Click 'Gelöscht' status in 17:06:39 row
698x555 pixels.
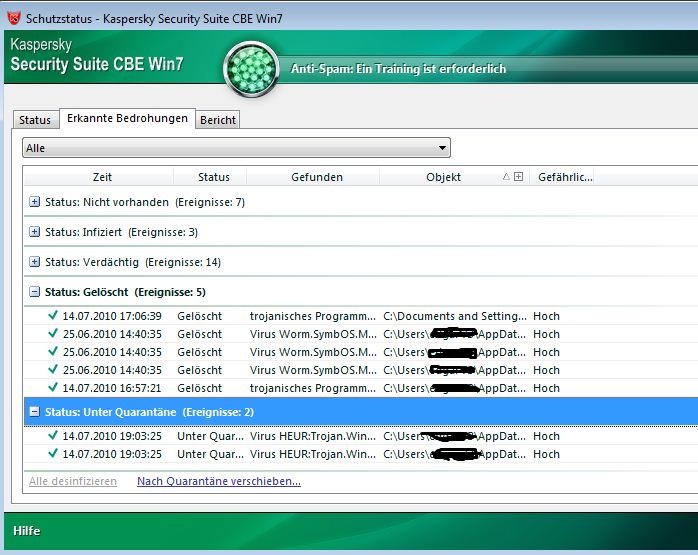click(199, 316)
